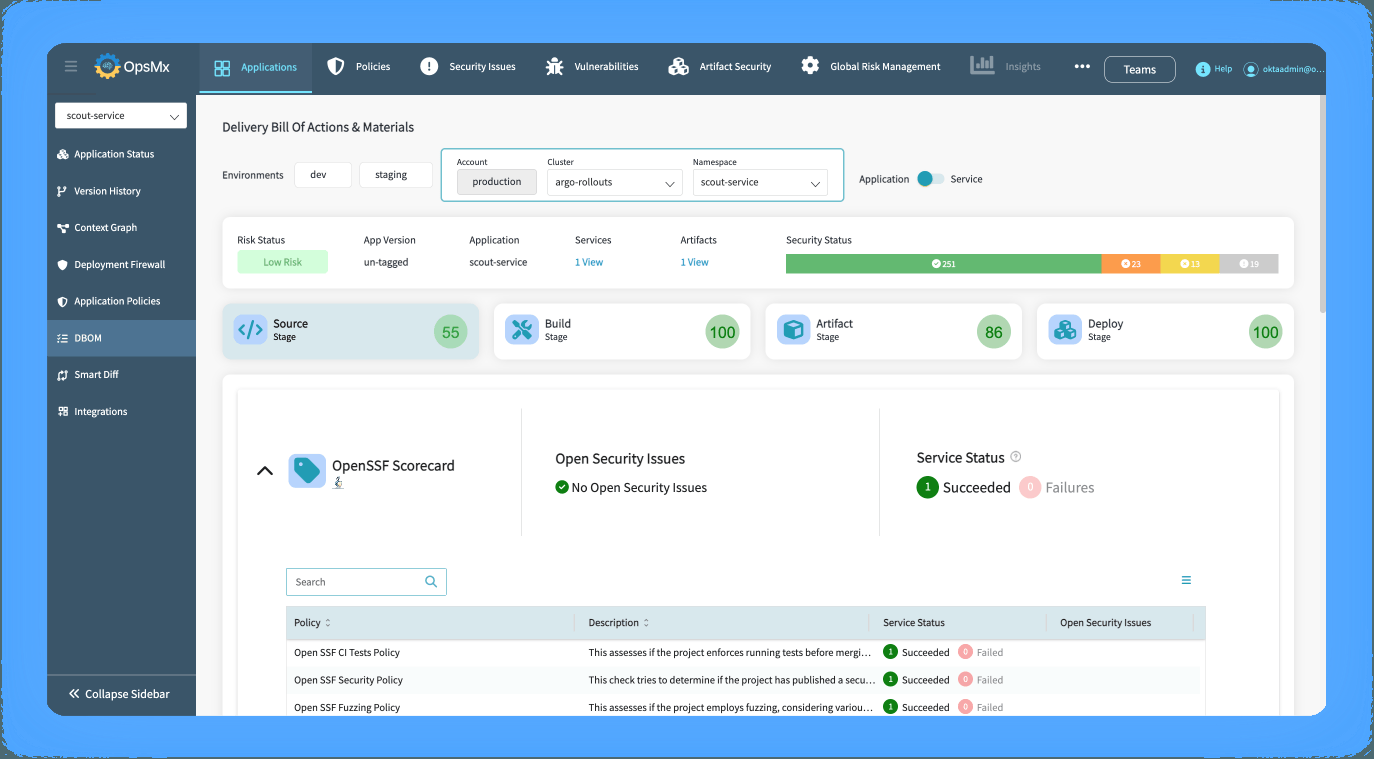This screenshot has width=1374, height=759.
Task: Click the OpenSSF Scorecard tag icon
Action: [307, 470]
